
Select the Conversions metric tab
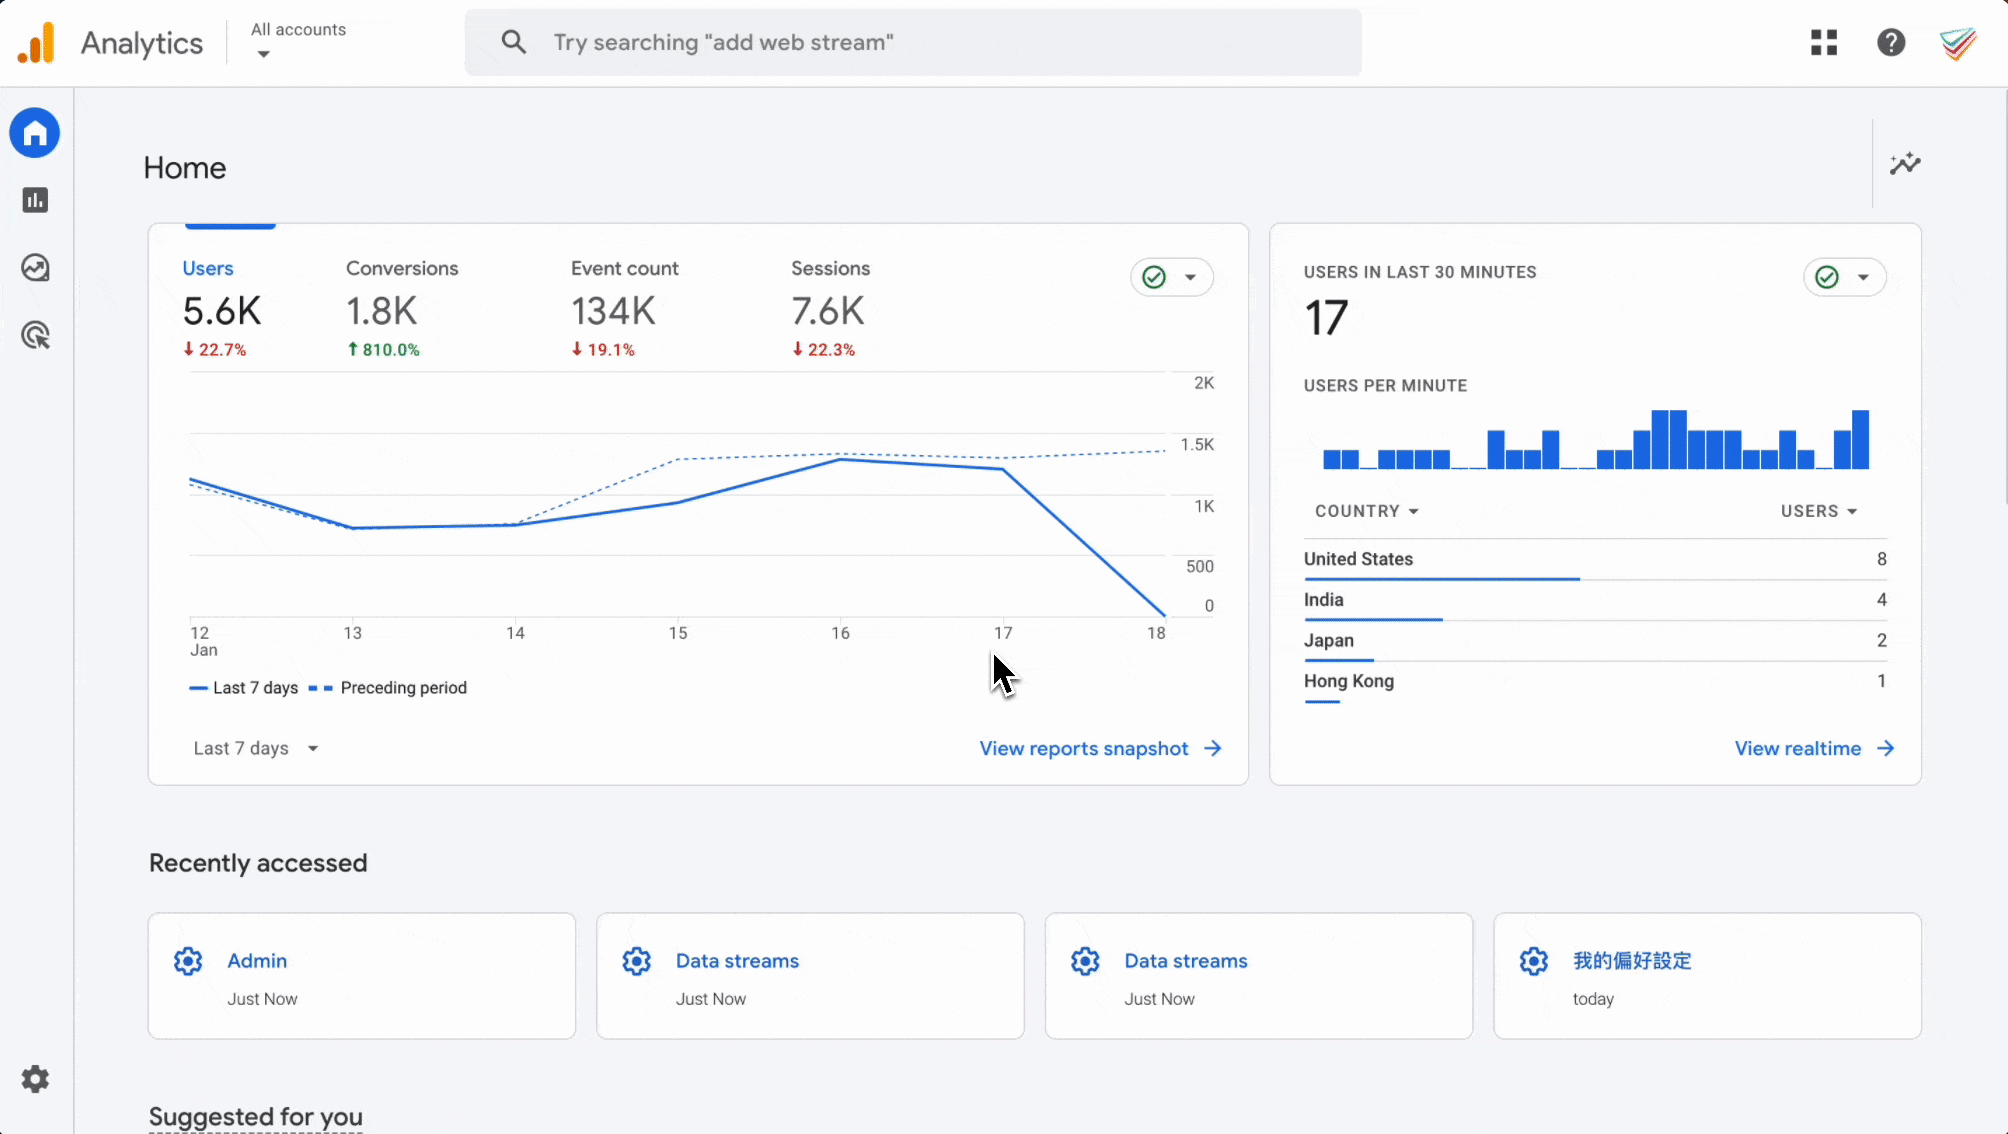(402, 308)
